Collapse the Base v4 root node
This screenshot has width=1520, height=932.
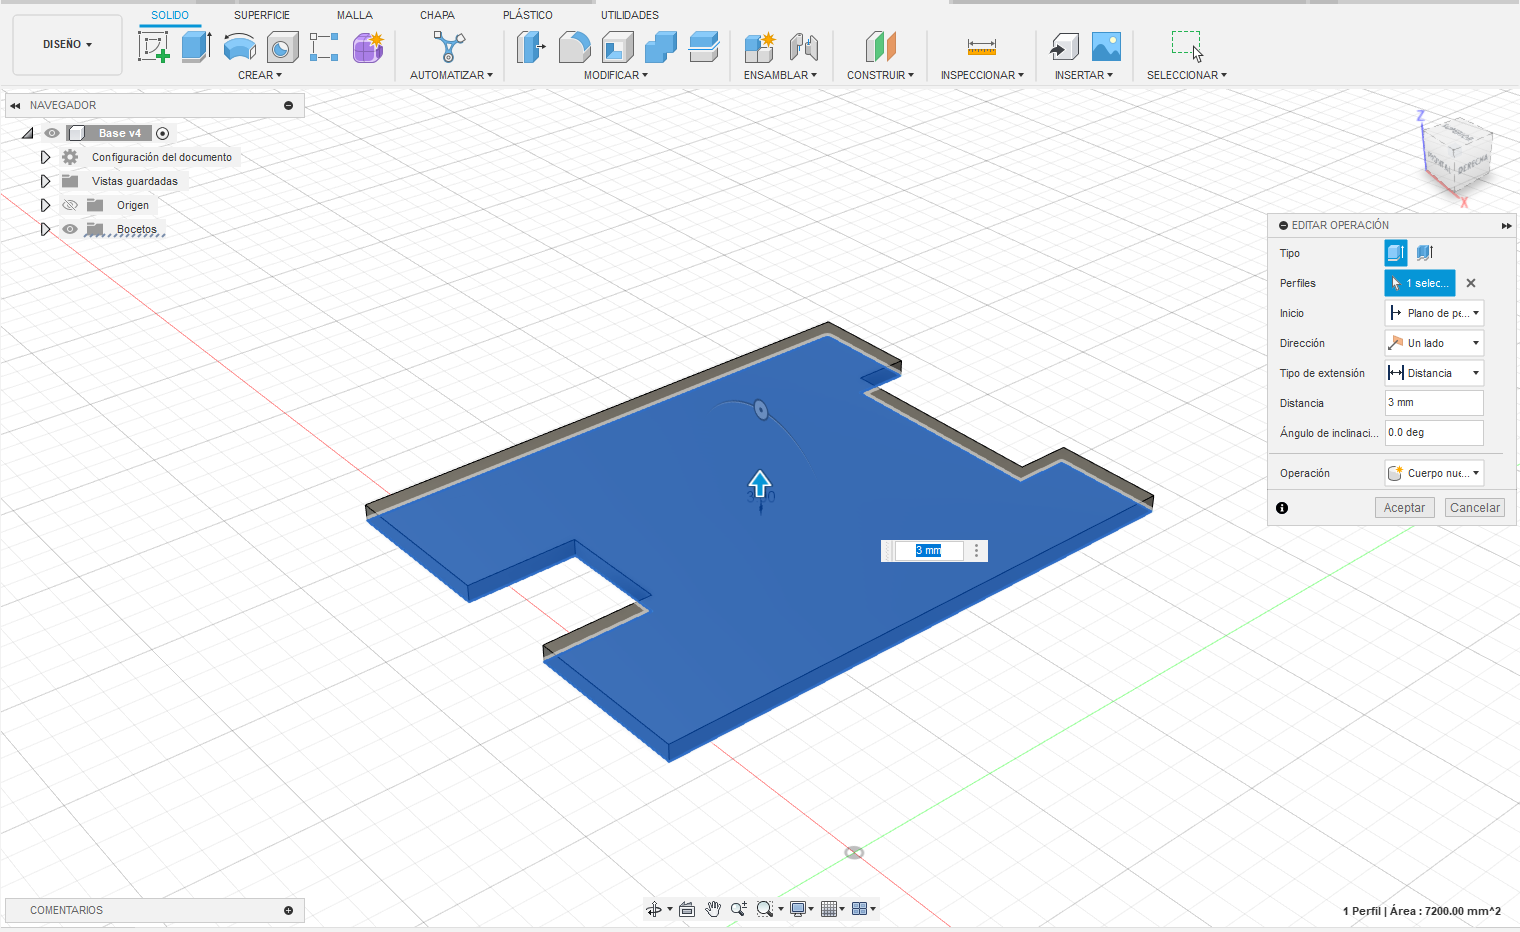click(28, 133)
